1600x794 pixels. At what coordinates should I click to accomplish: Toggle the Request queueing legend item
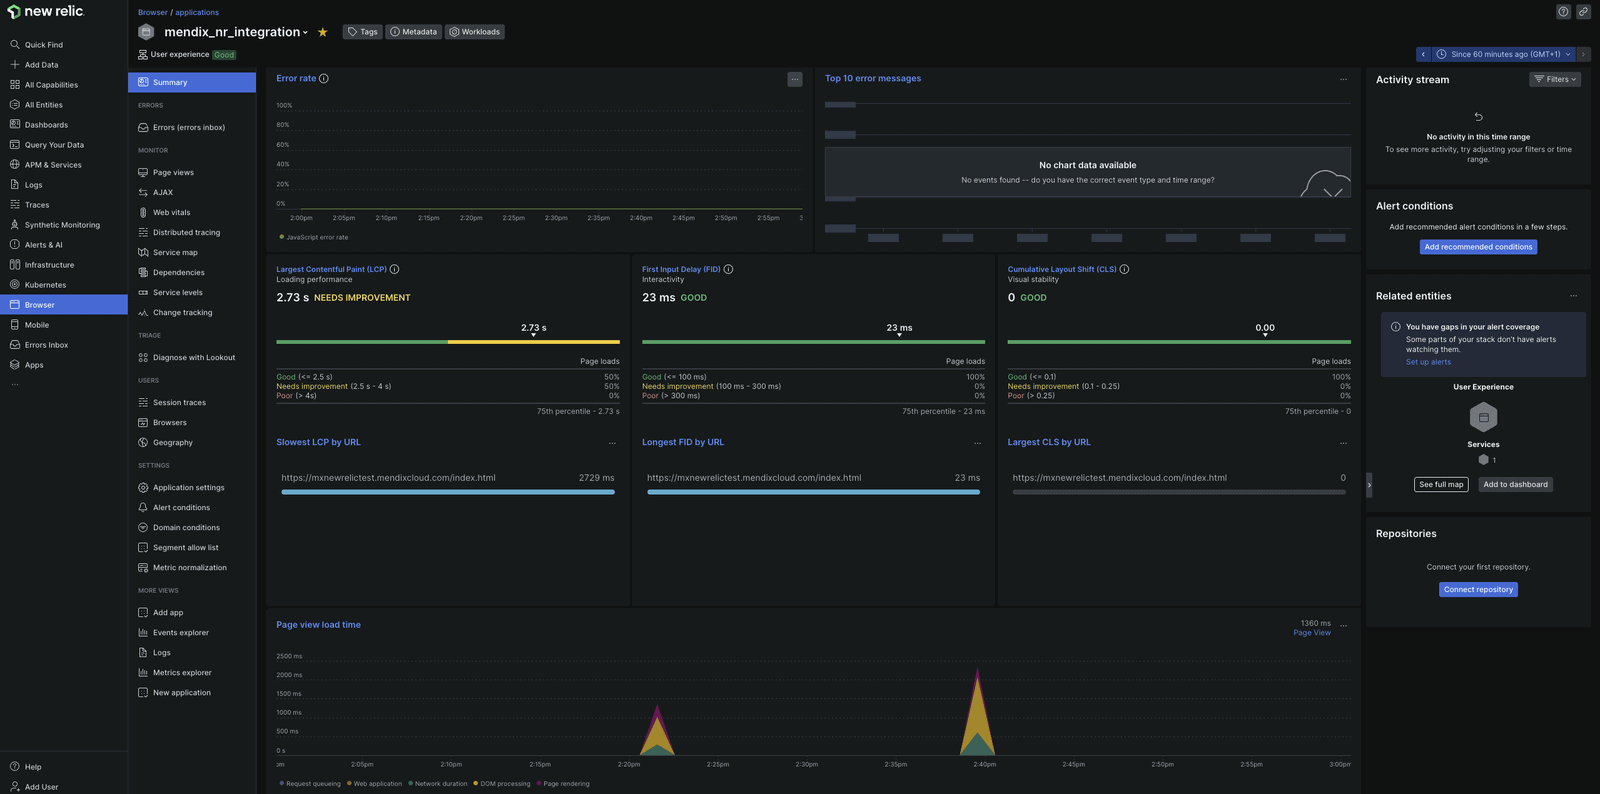pos(309,784)
